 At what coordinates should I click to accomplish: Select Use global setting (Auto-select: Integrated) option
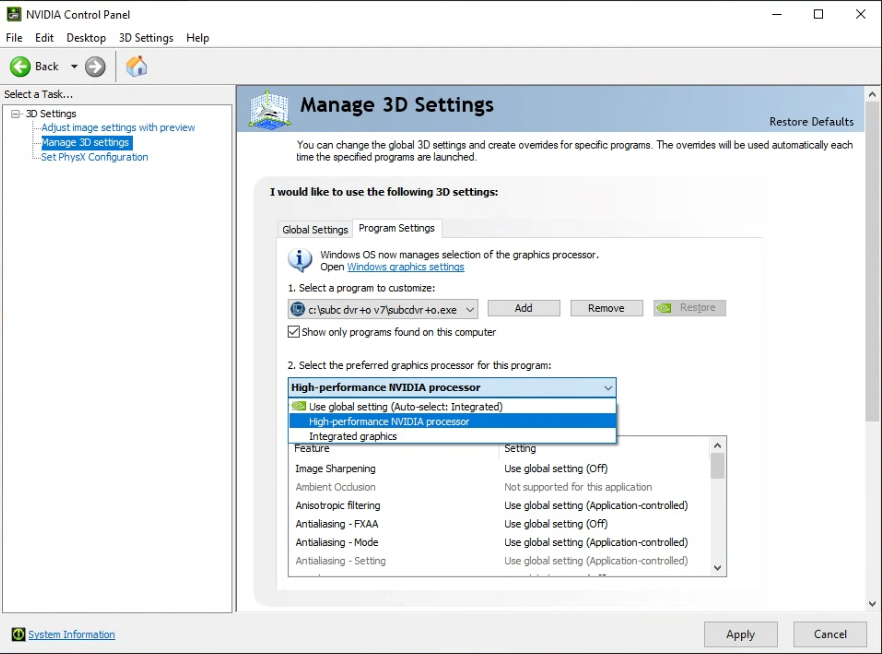(x=405, y=407)
